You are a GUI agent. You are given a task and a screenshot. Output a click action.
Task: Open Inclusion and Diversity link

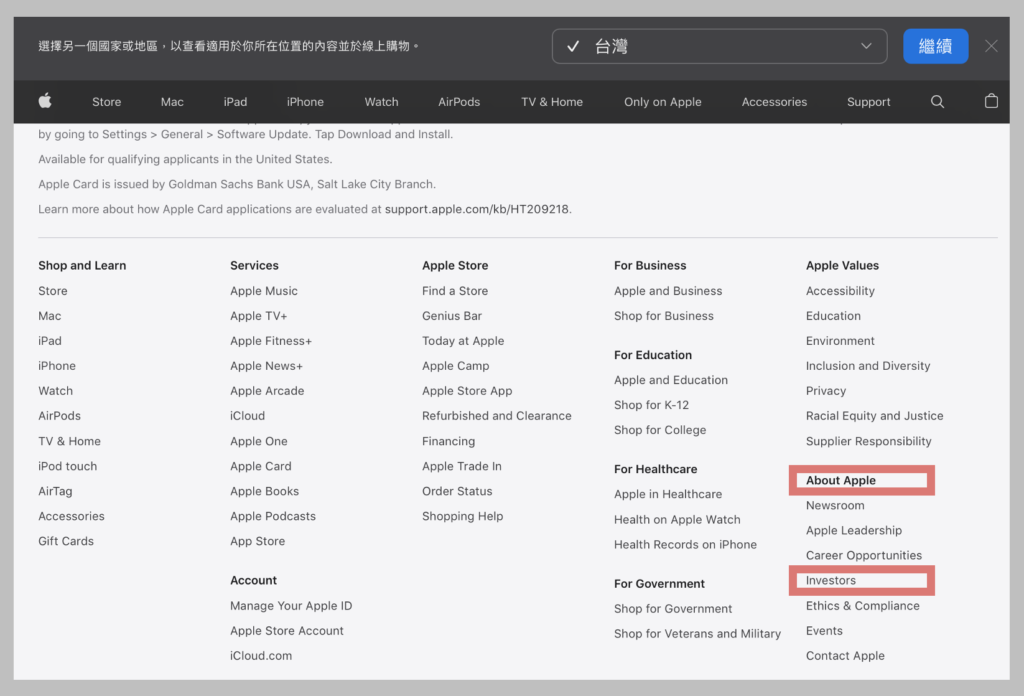[x=868, y=366]
